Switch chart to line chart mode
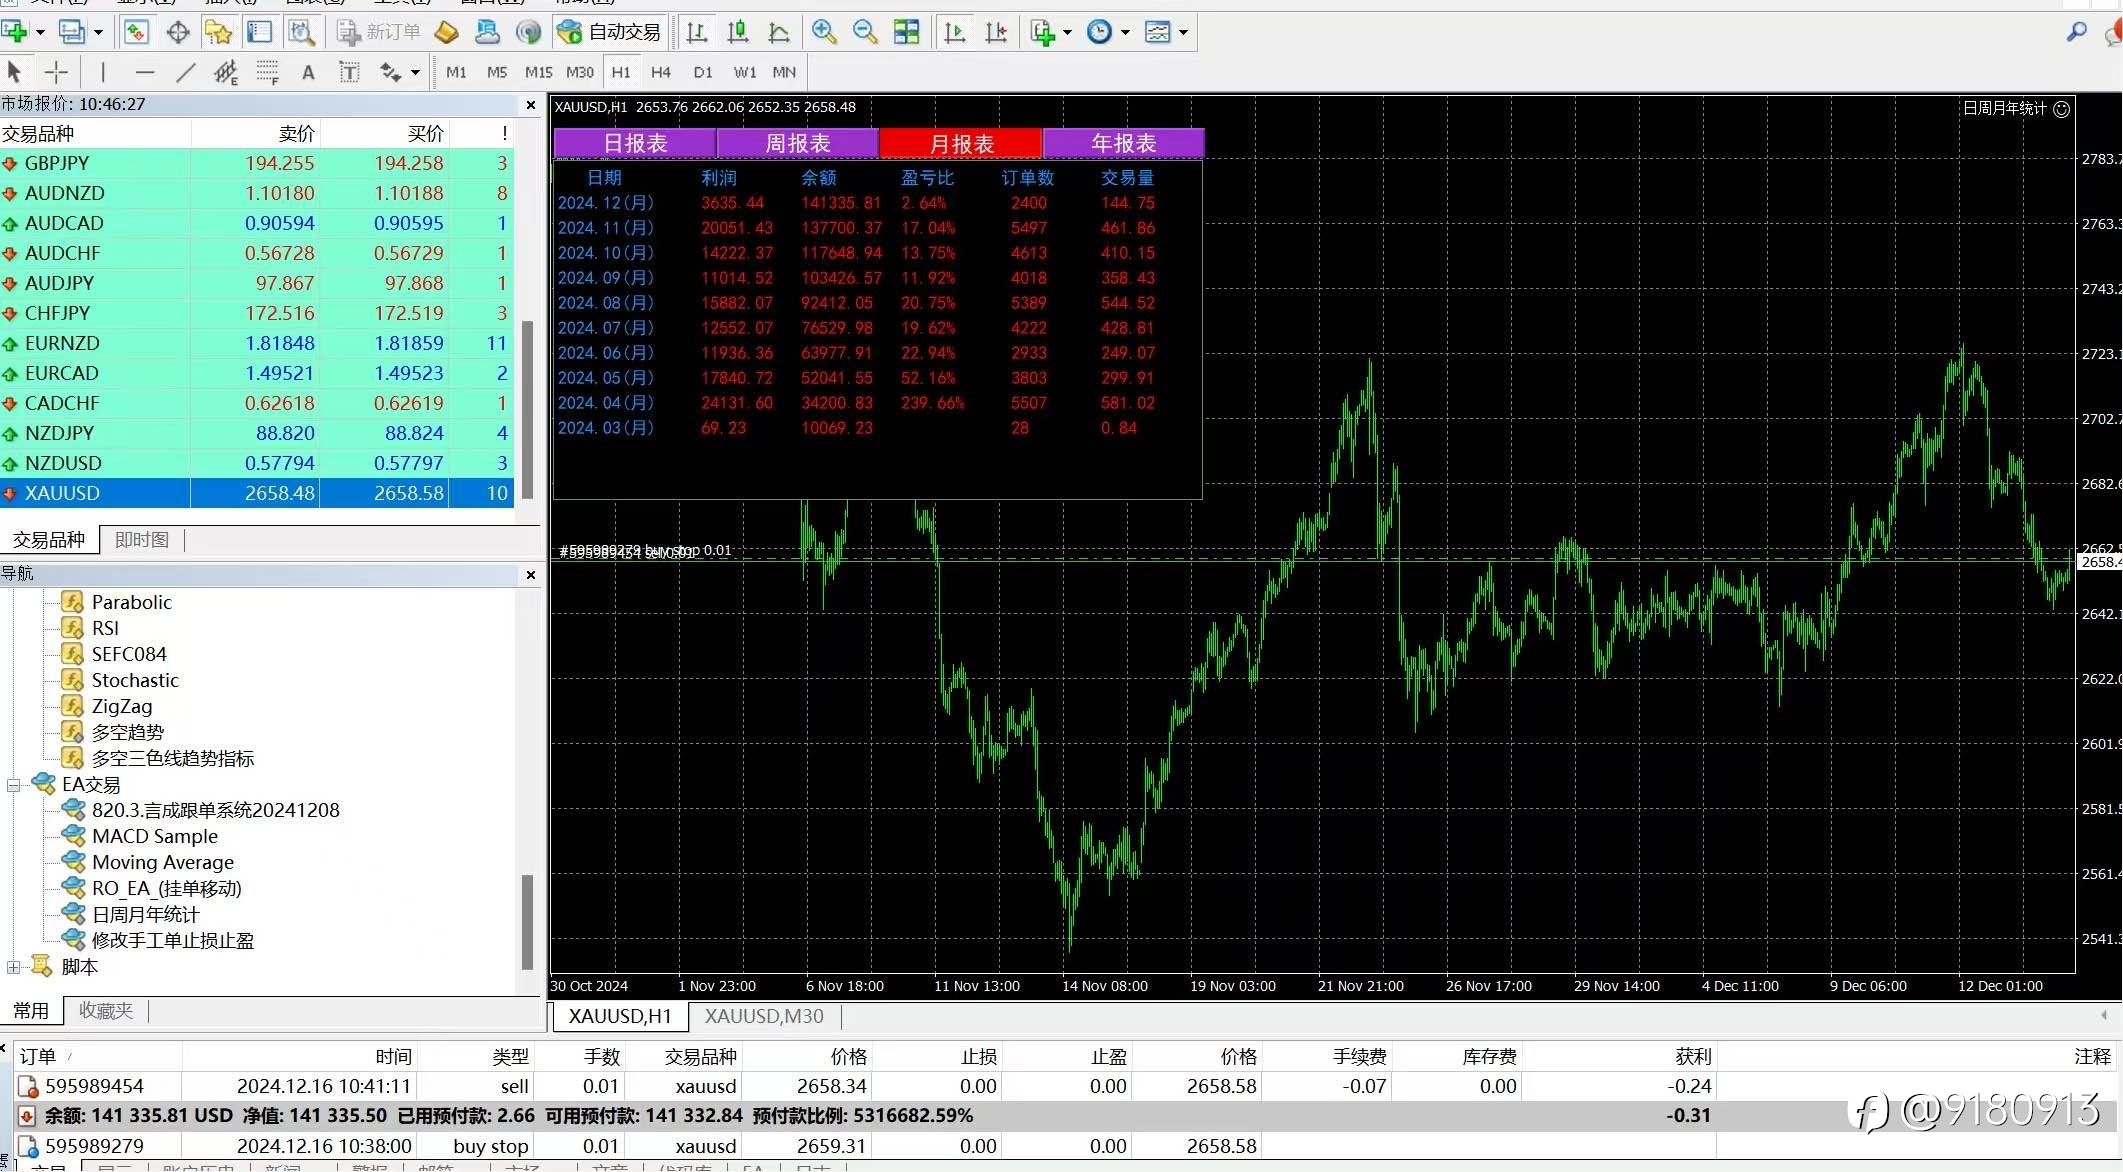The height and width of the screenshot is (1172, 2123). tap(779, 32)
